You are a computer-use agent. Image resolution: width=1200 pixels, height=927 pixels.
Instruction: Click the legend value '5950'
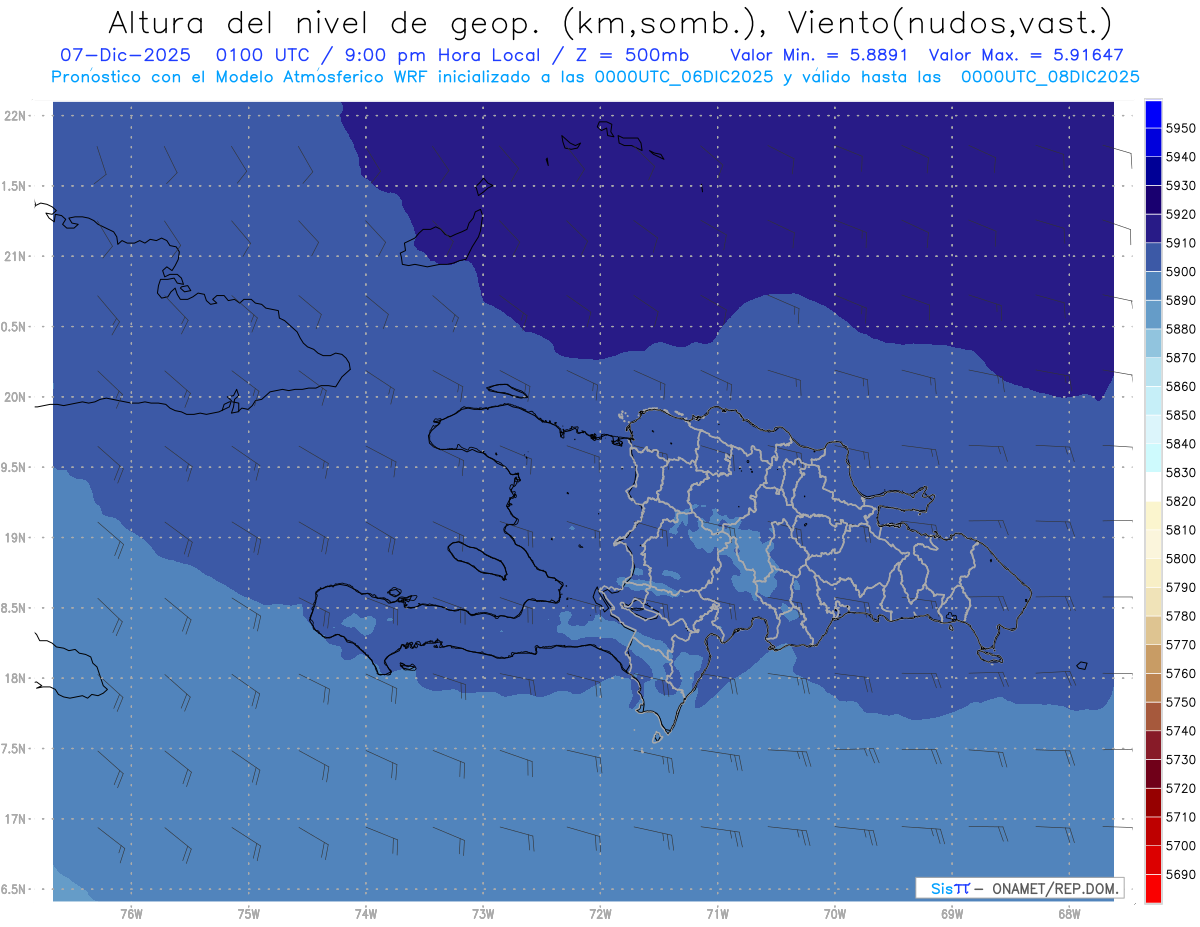[1180, 128]
